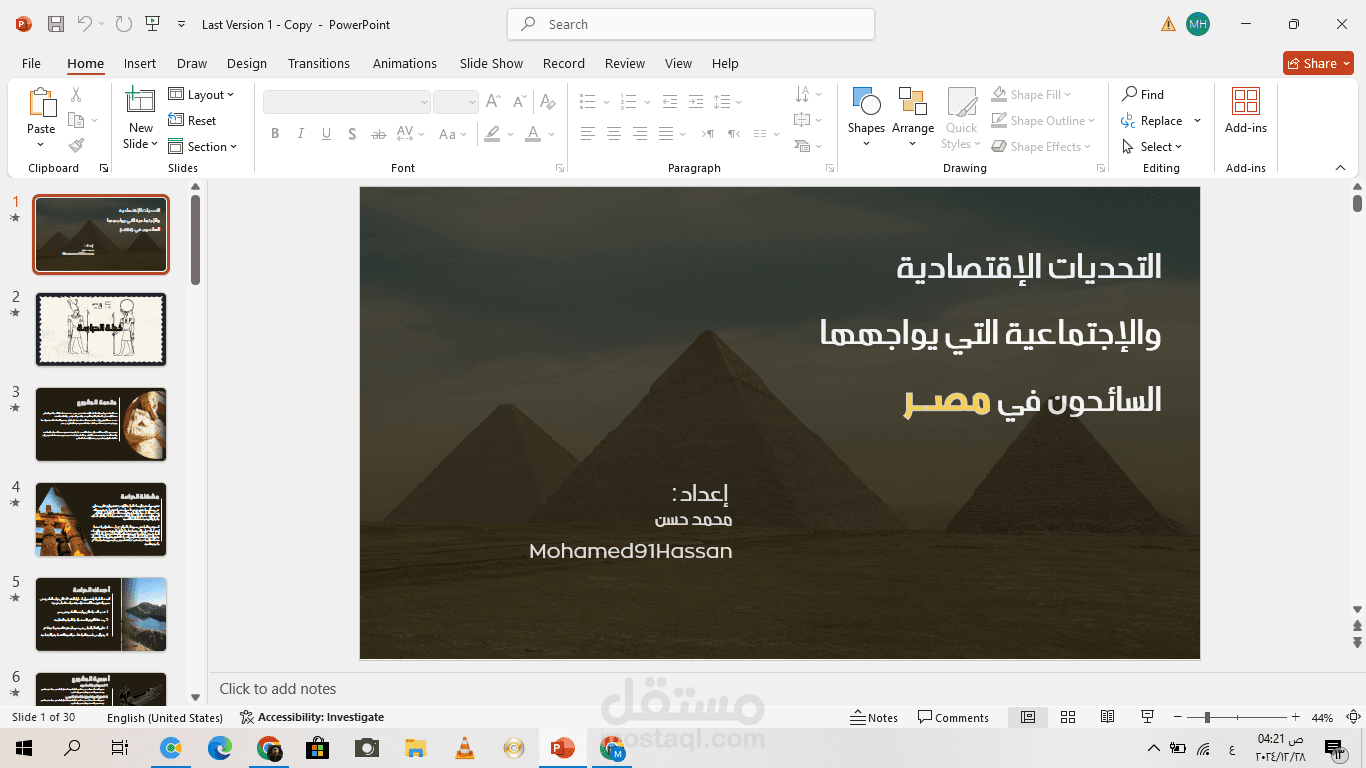Click the warning triangle icon in title bar
The height and width of the screenshot is (768, 1366).
tap(1168, 24)
